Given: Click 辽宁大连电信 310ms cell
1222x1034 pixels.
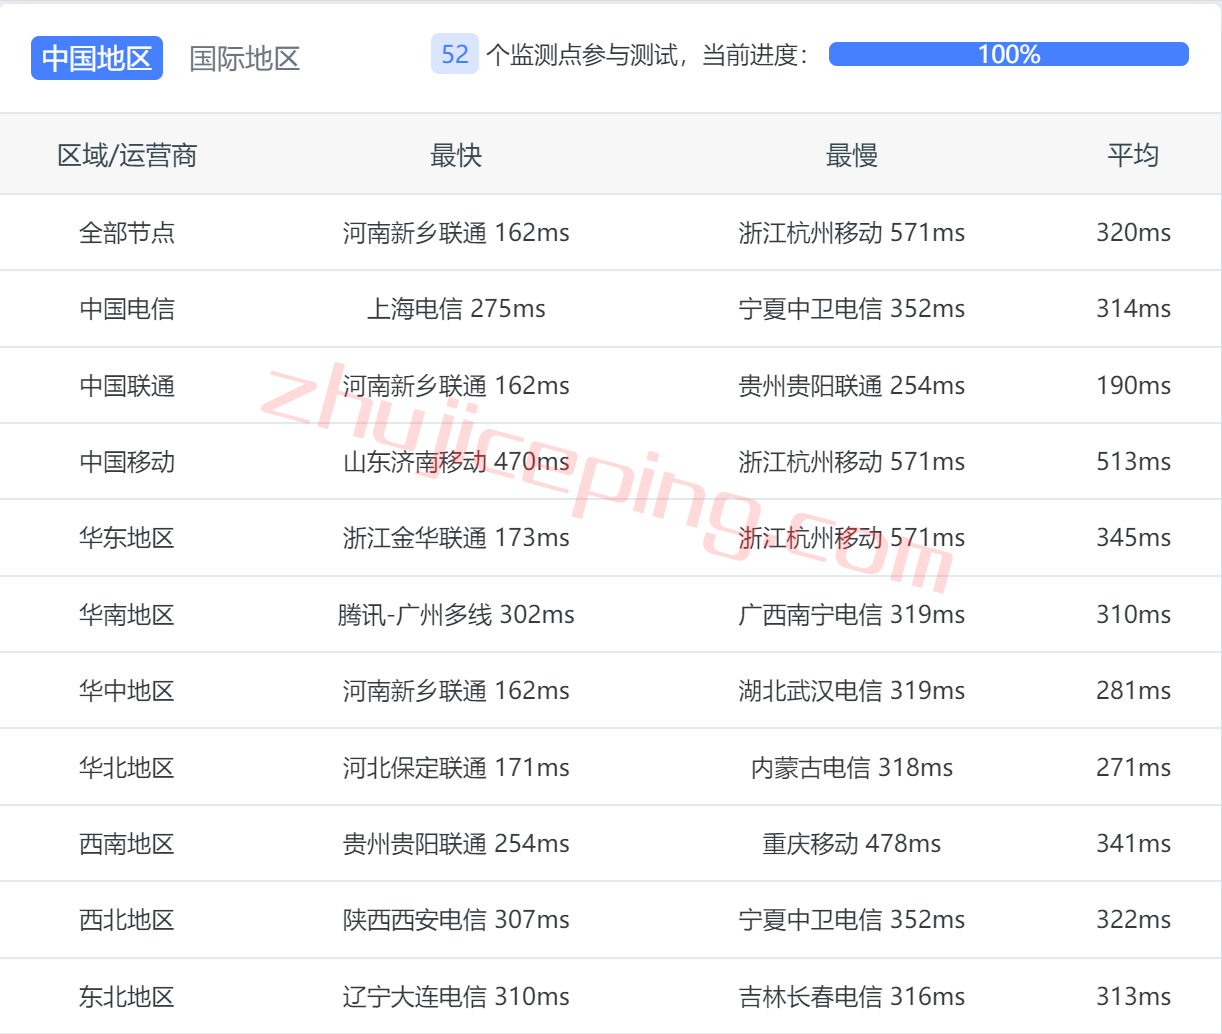Looking at the screenshot, I should click(456, 996).
